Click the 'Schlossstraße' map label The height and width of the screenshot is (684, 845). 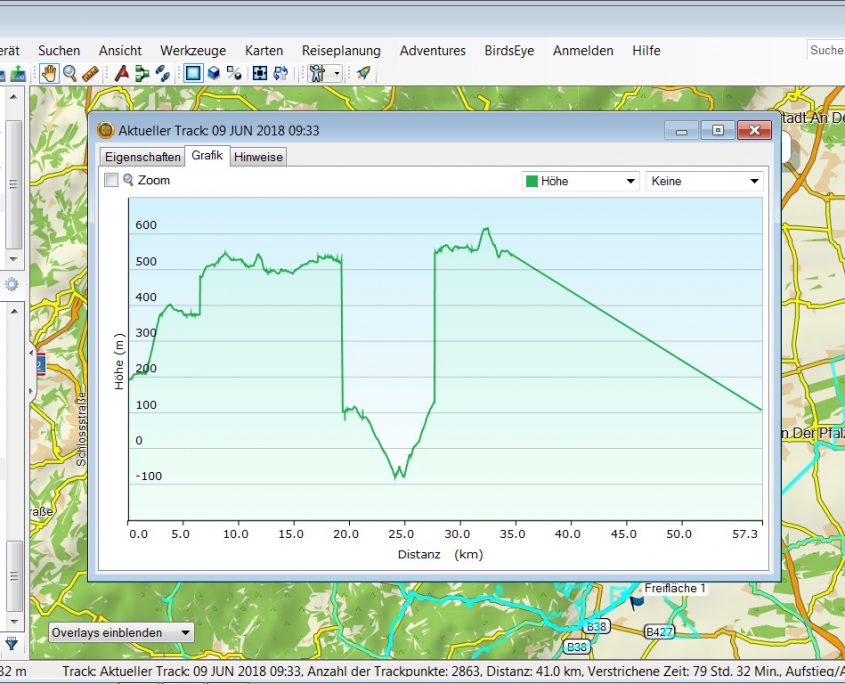(81, 429)
